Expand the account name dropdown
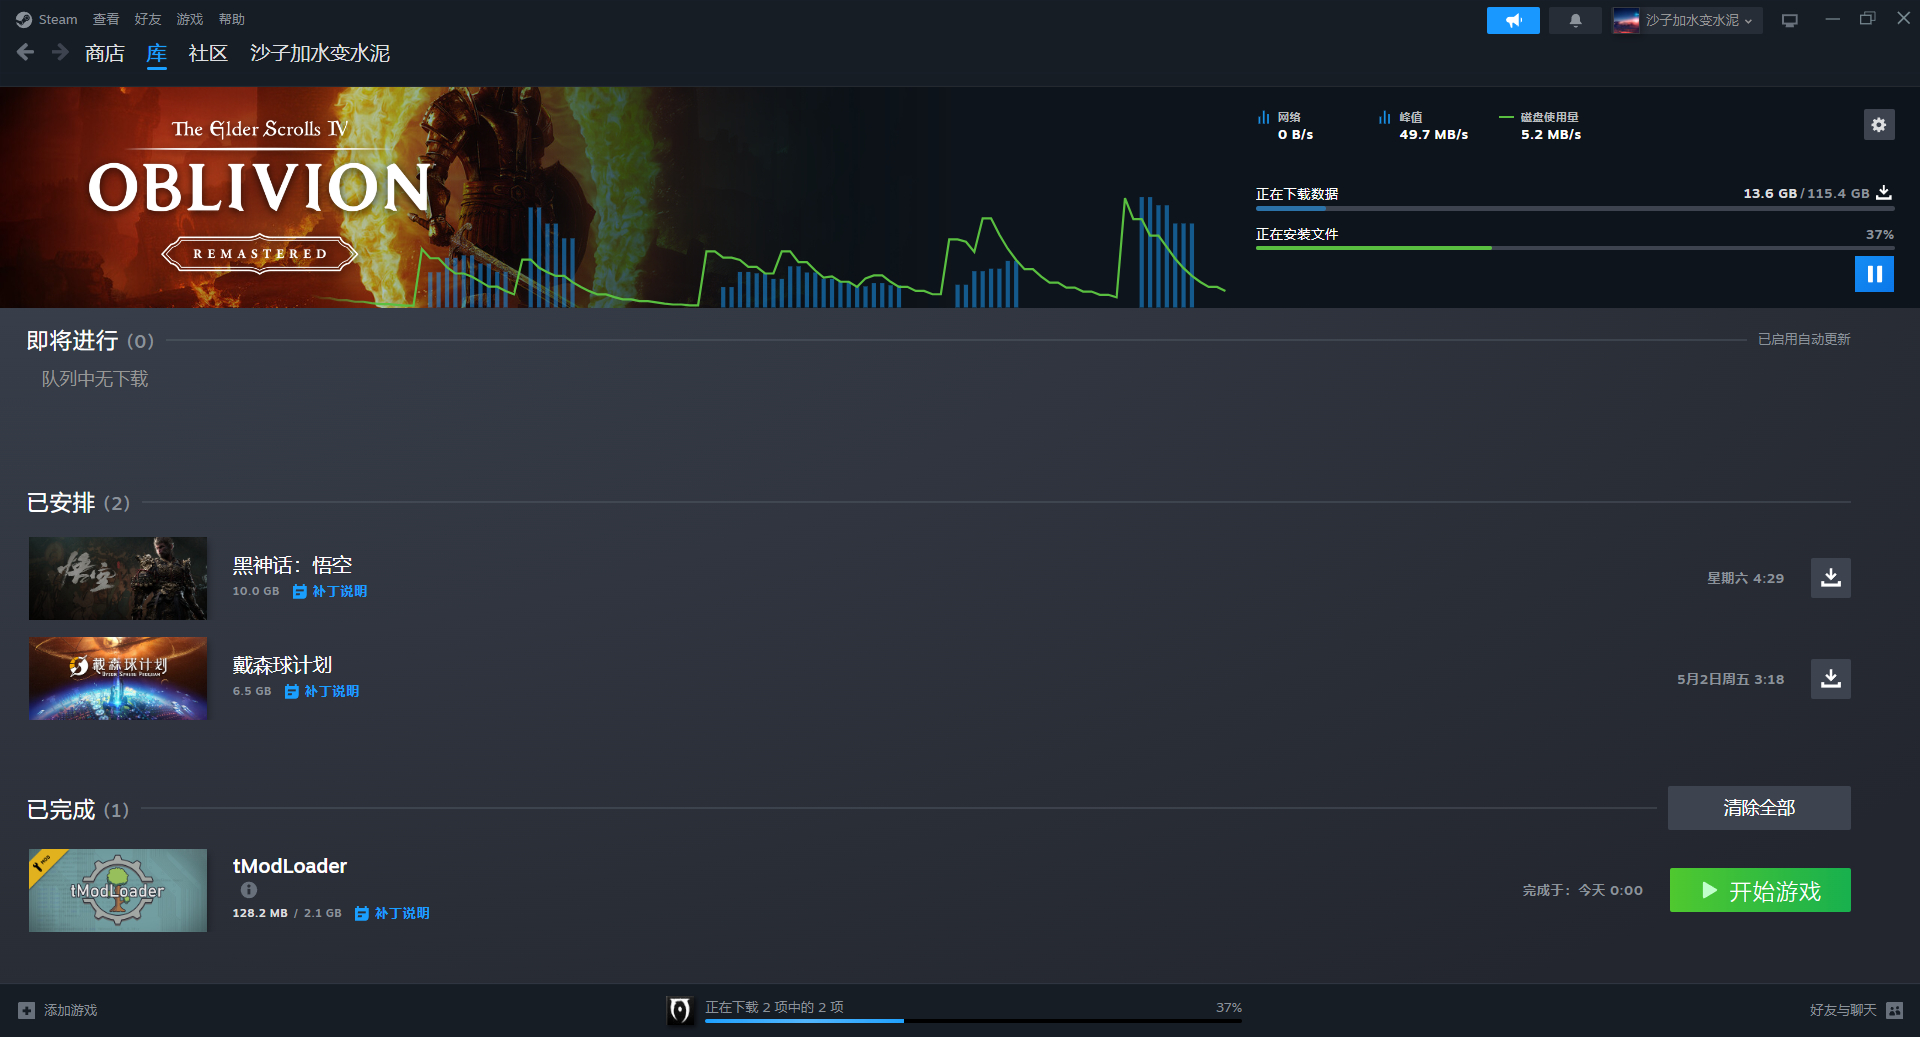The height and width of the screenshot is (1037, 1920). pyautogui.click(x=1748, y=21)
